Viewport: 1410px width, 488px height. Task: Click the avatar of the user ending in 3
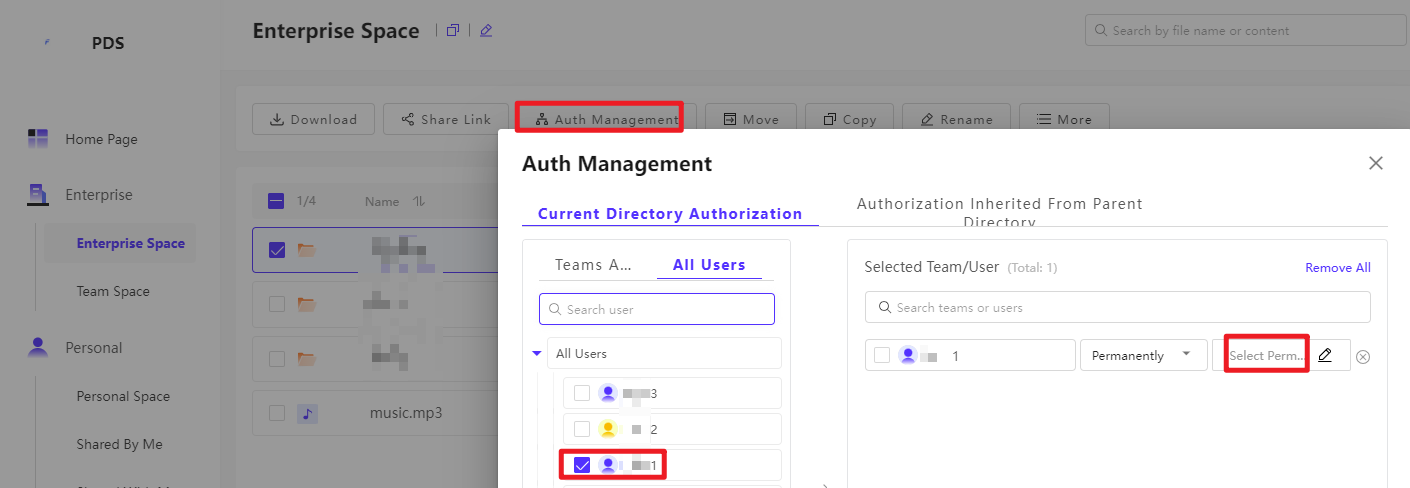pos(608,393)
